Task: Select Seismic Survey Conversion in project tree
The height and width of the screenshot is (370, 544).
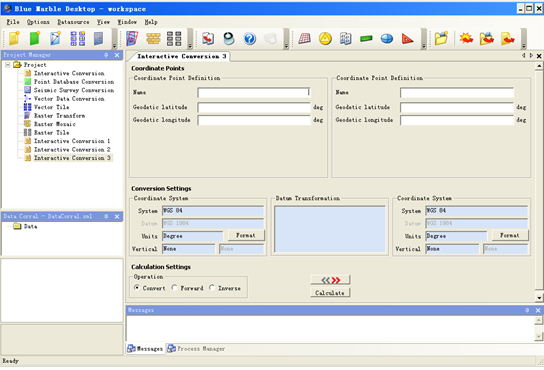Action: pos(69,90)
